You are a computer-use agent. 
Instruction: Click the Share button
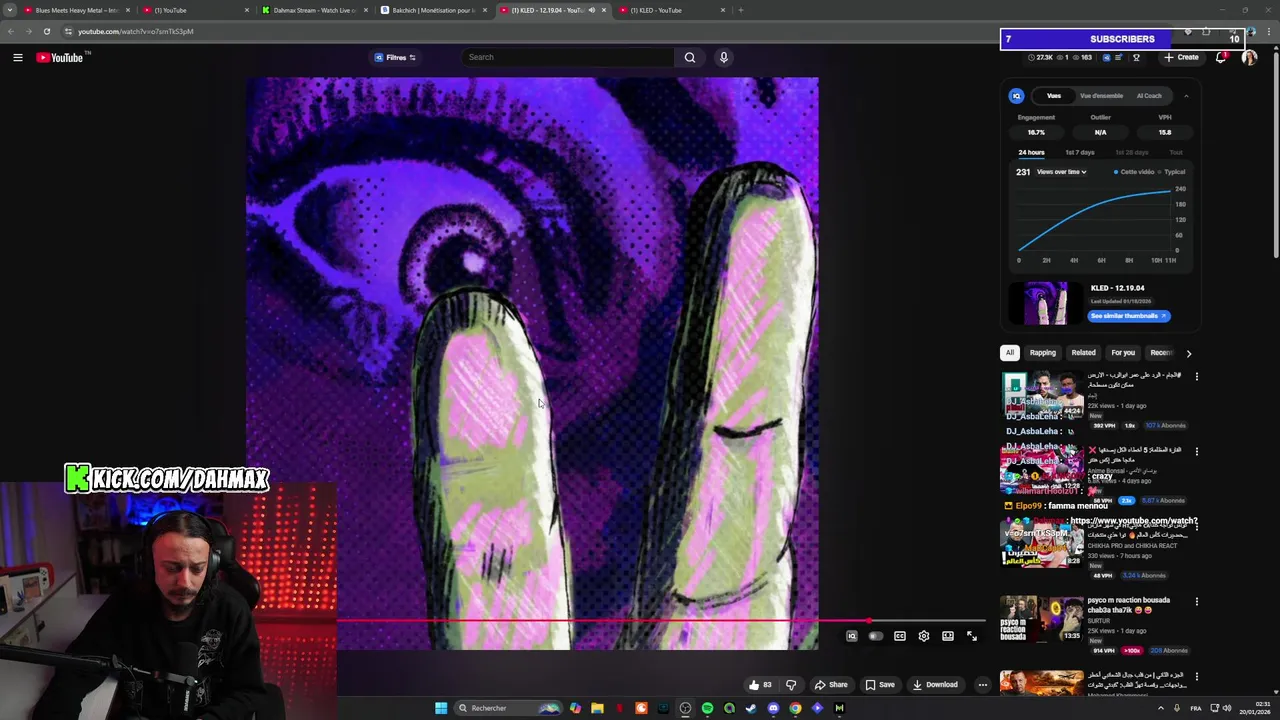(x=831, y=685)
